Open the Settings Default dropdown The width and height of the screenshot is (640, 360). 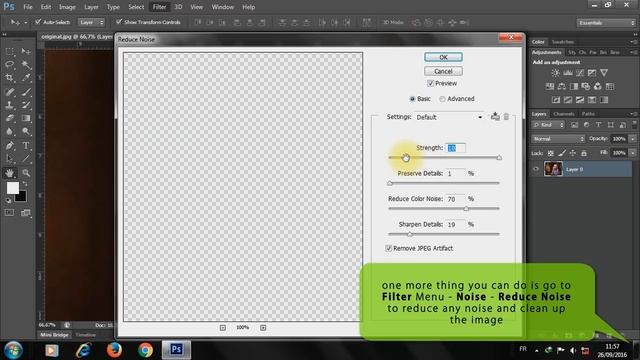(x=449, y=117)
